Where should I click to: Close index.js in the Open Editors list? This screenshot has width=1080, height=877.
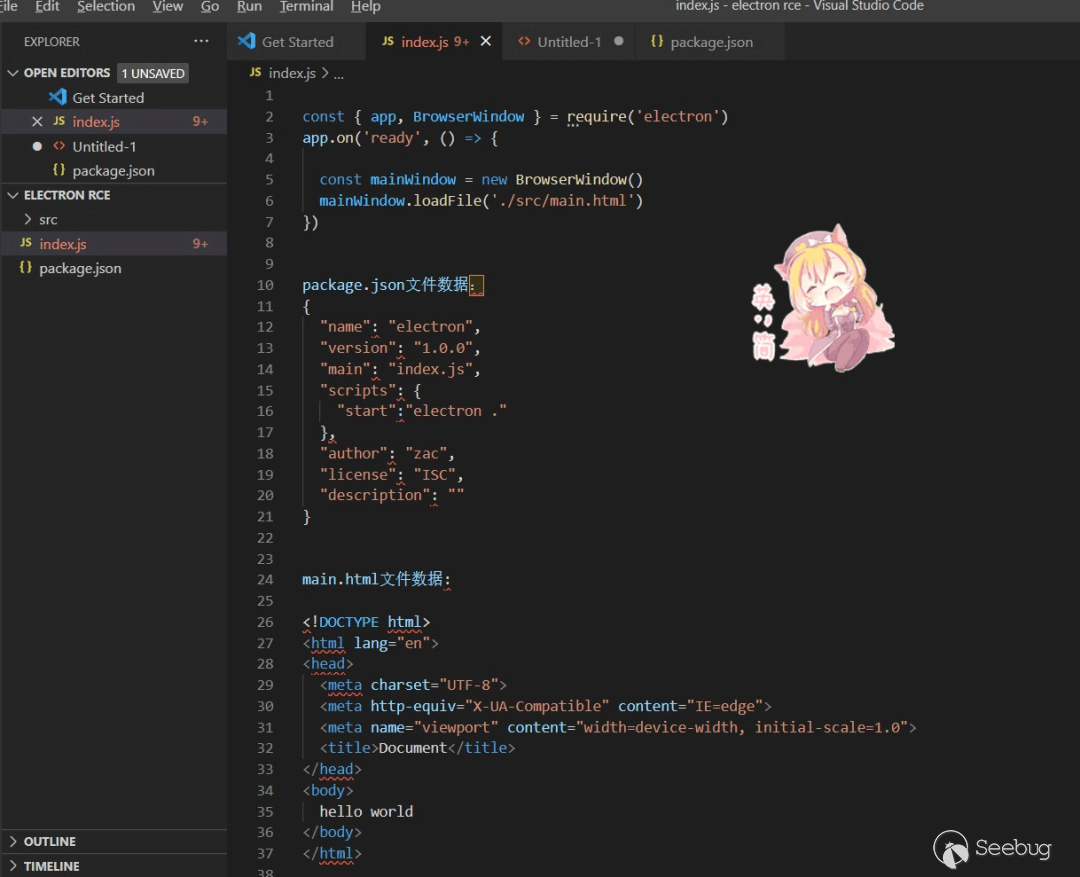point(37,122)
